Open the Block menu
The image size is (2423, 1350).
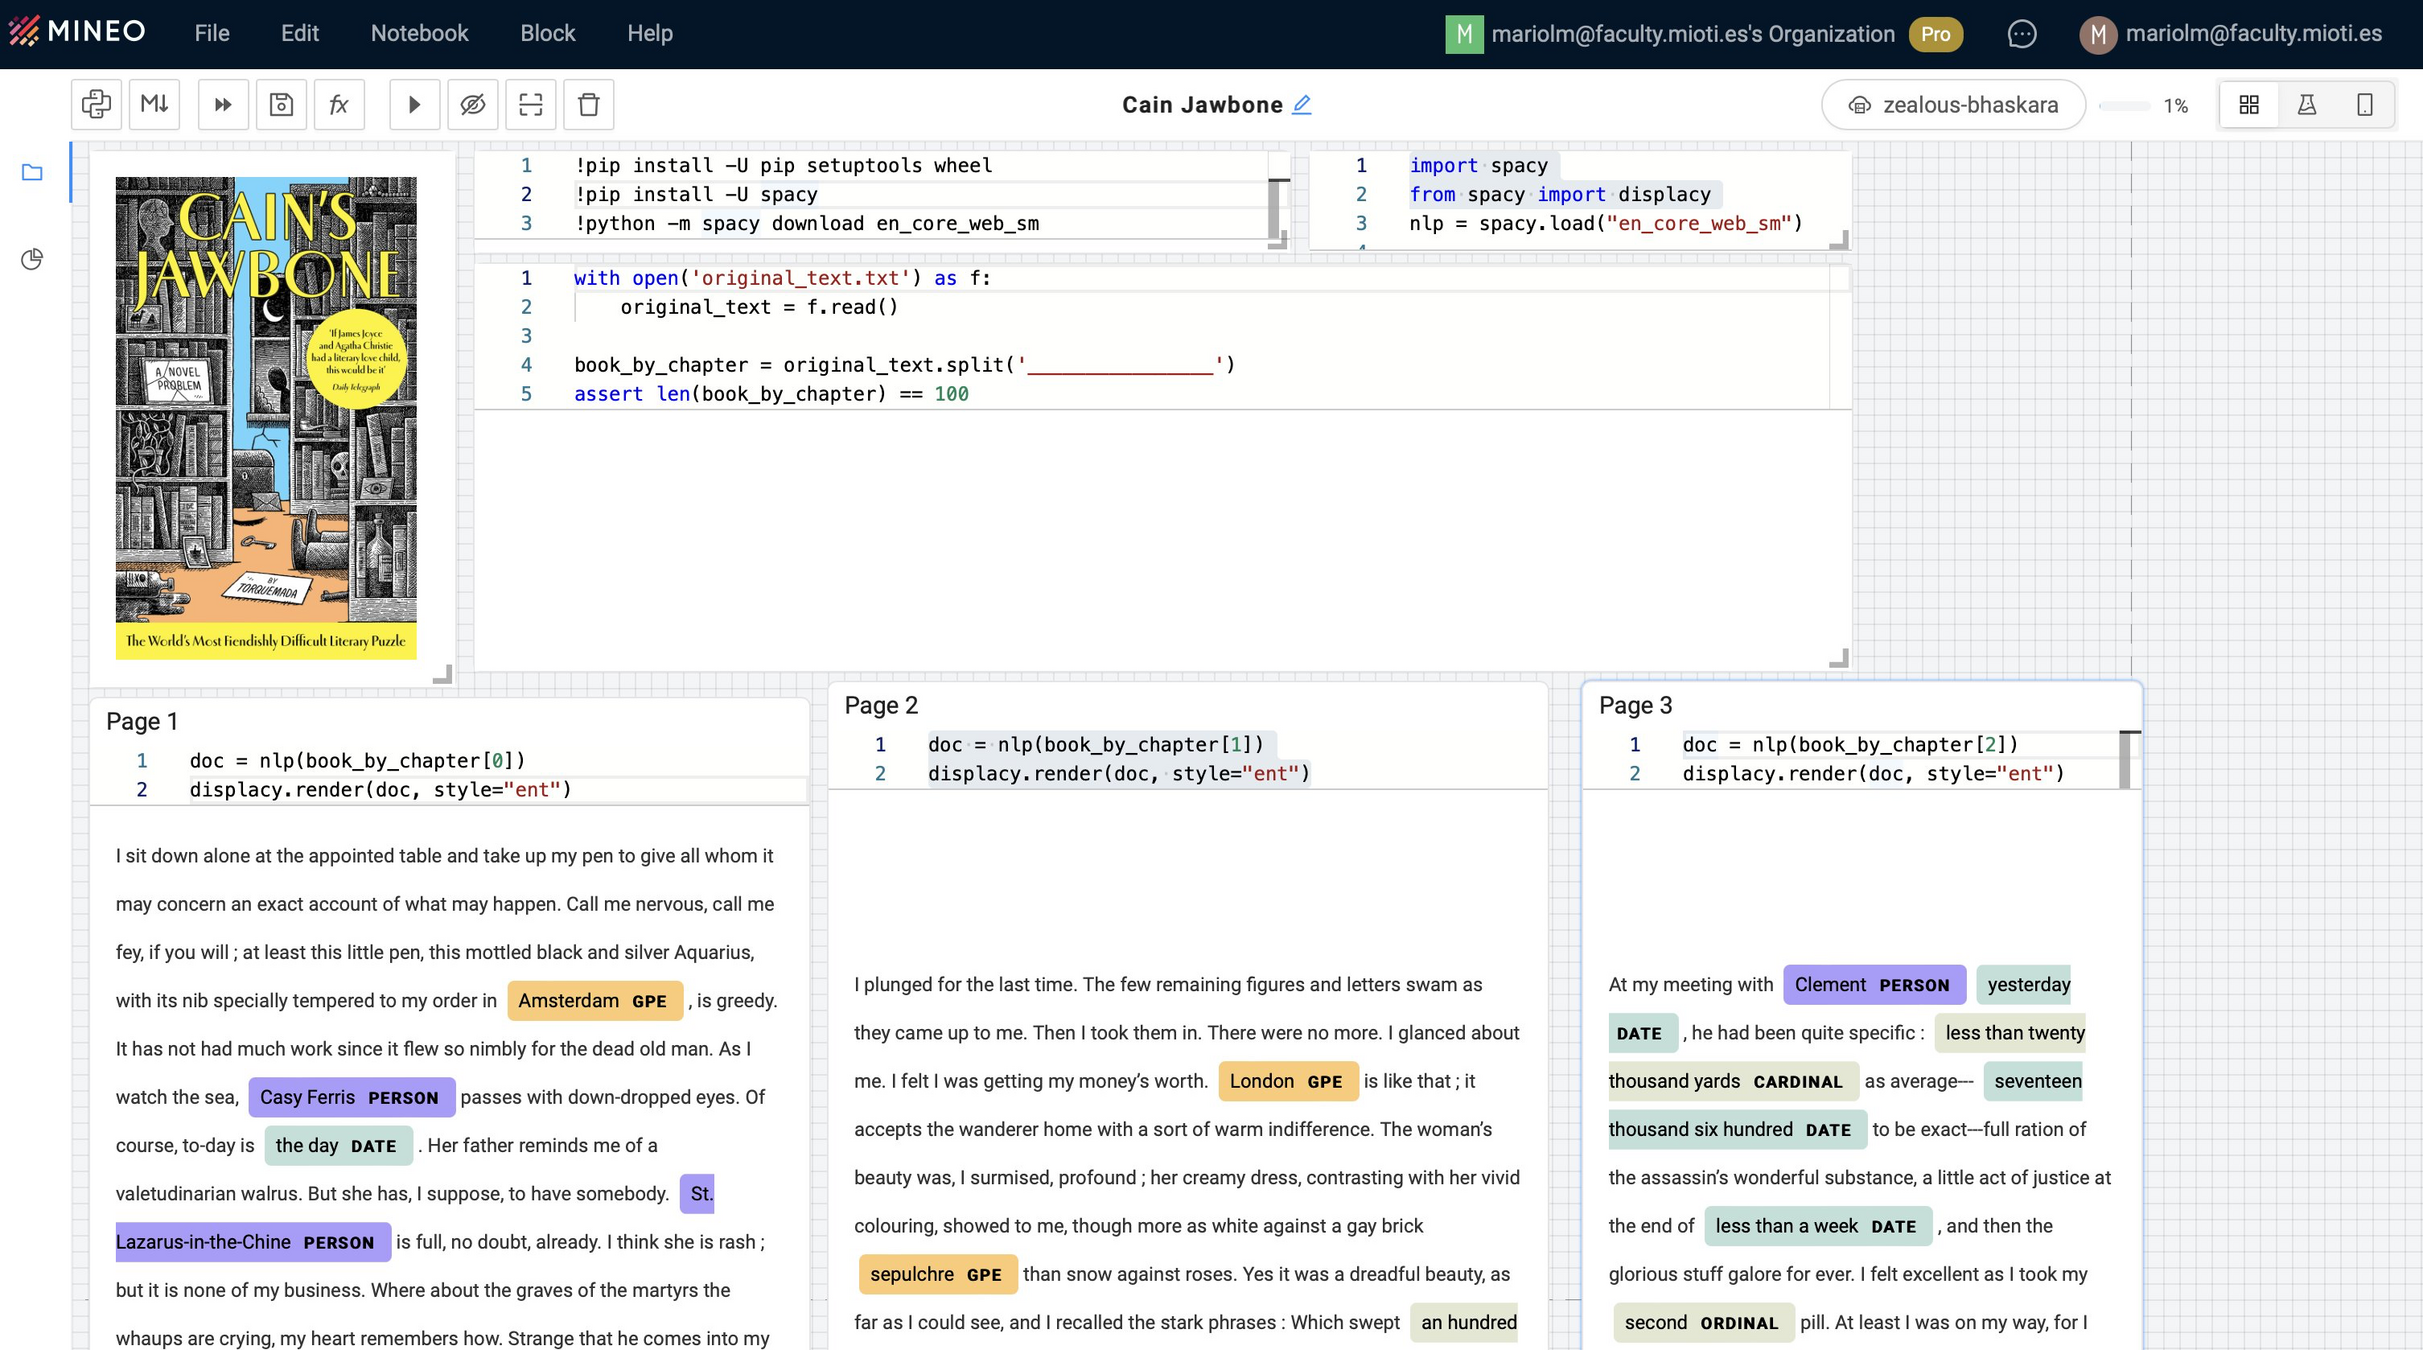tap(547, 33)
